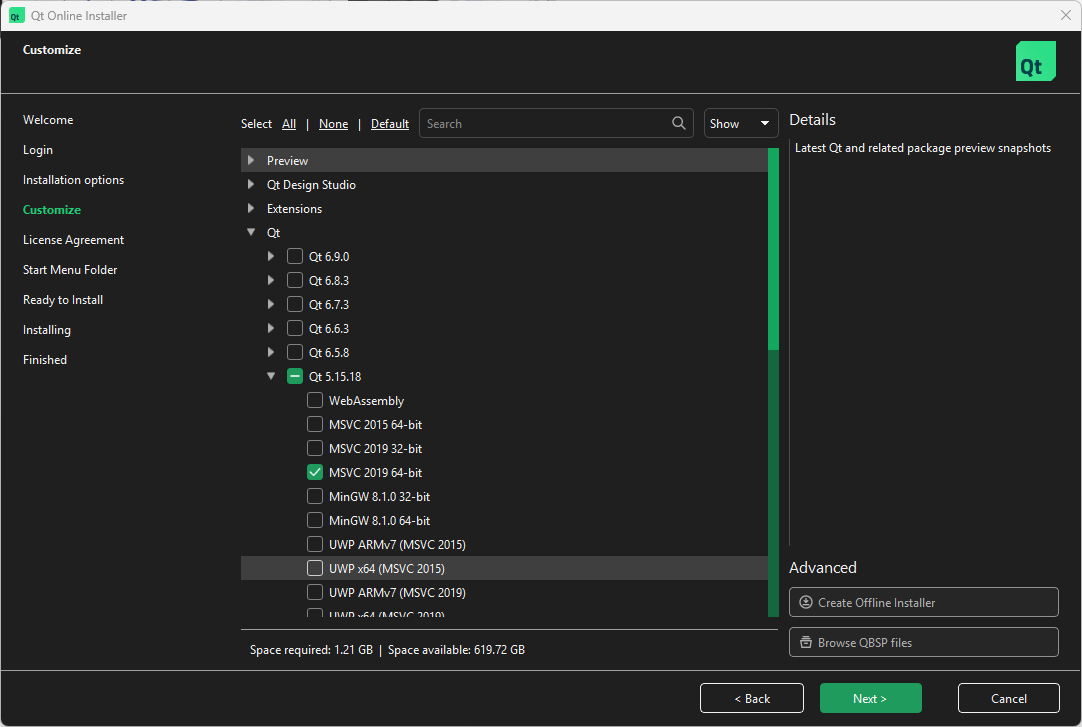Check the UWP ARMv7 (MSVC 2015) box
Image resolution: width=1082 pixels, height=727 pixels.
[315, 544]
